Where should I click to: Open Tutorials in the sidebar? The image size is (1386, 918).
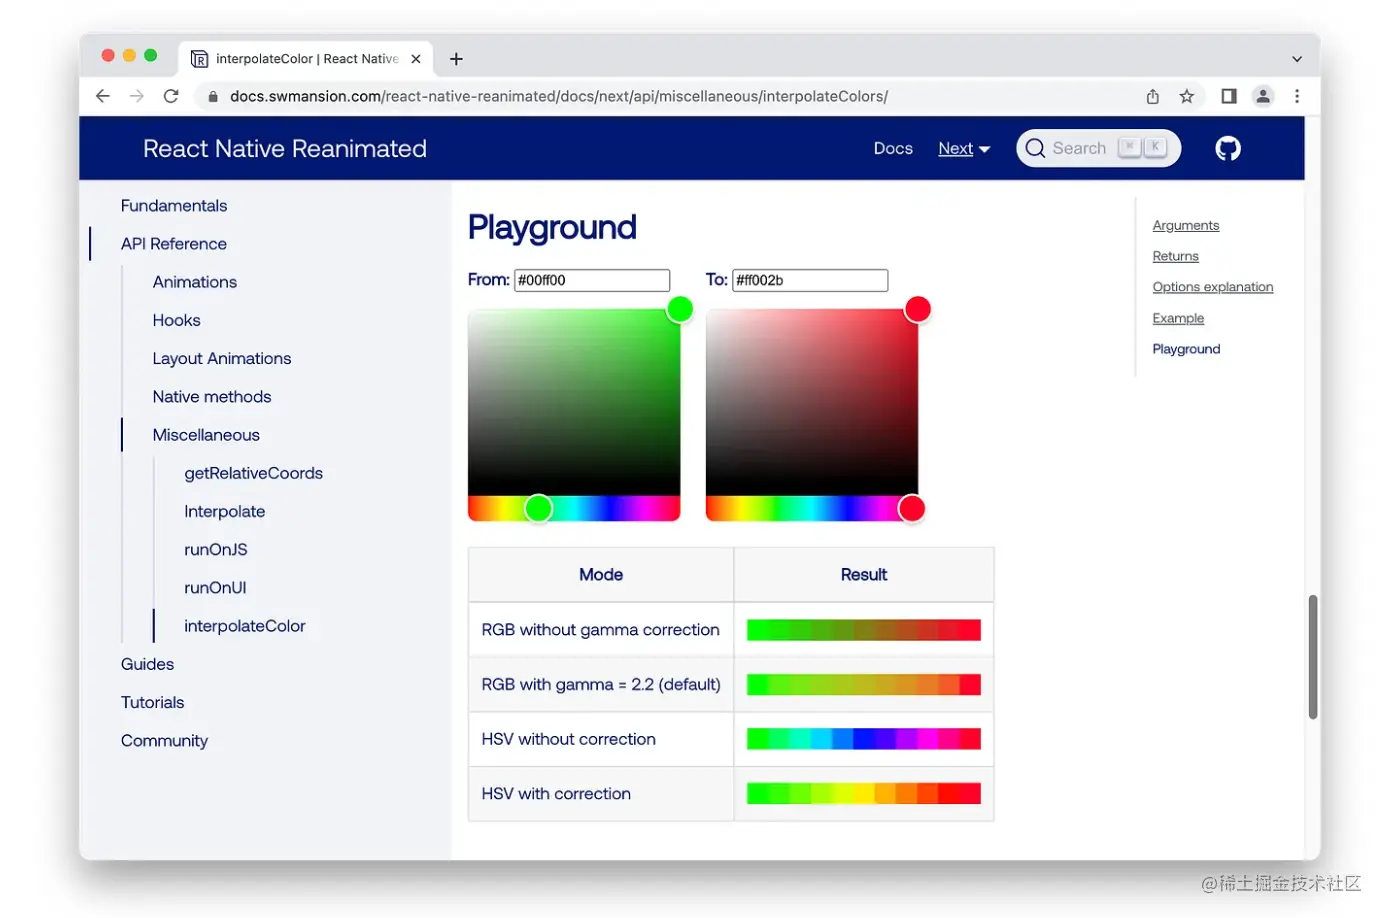point(153,702)
